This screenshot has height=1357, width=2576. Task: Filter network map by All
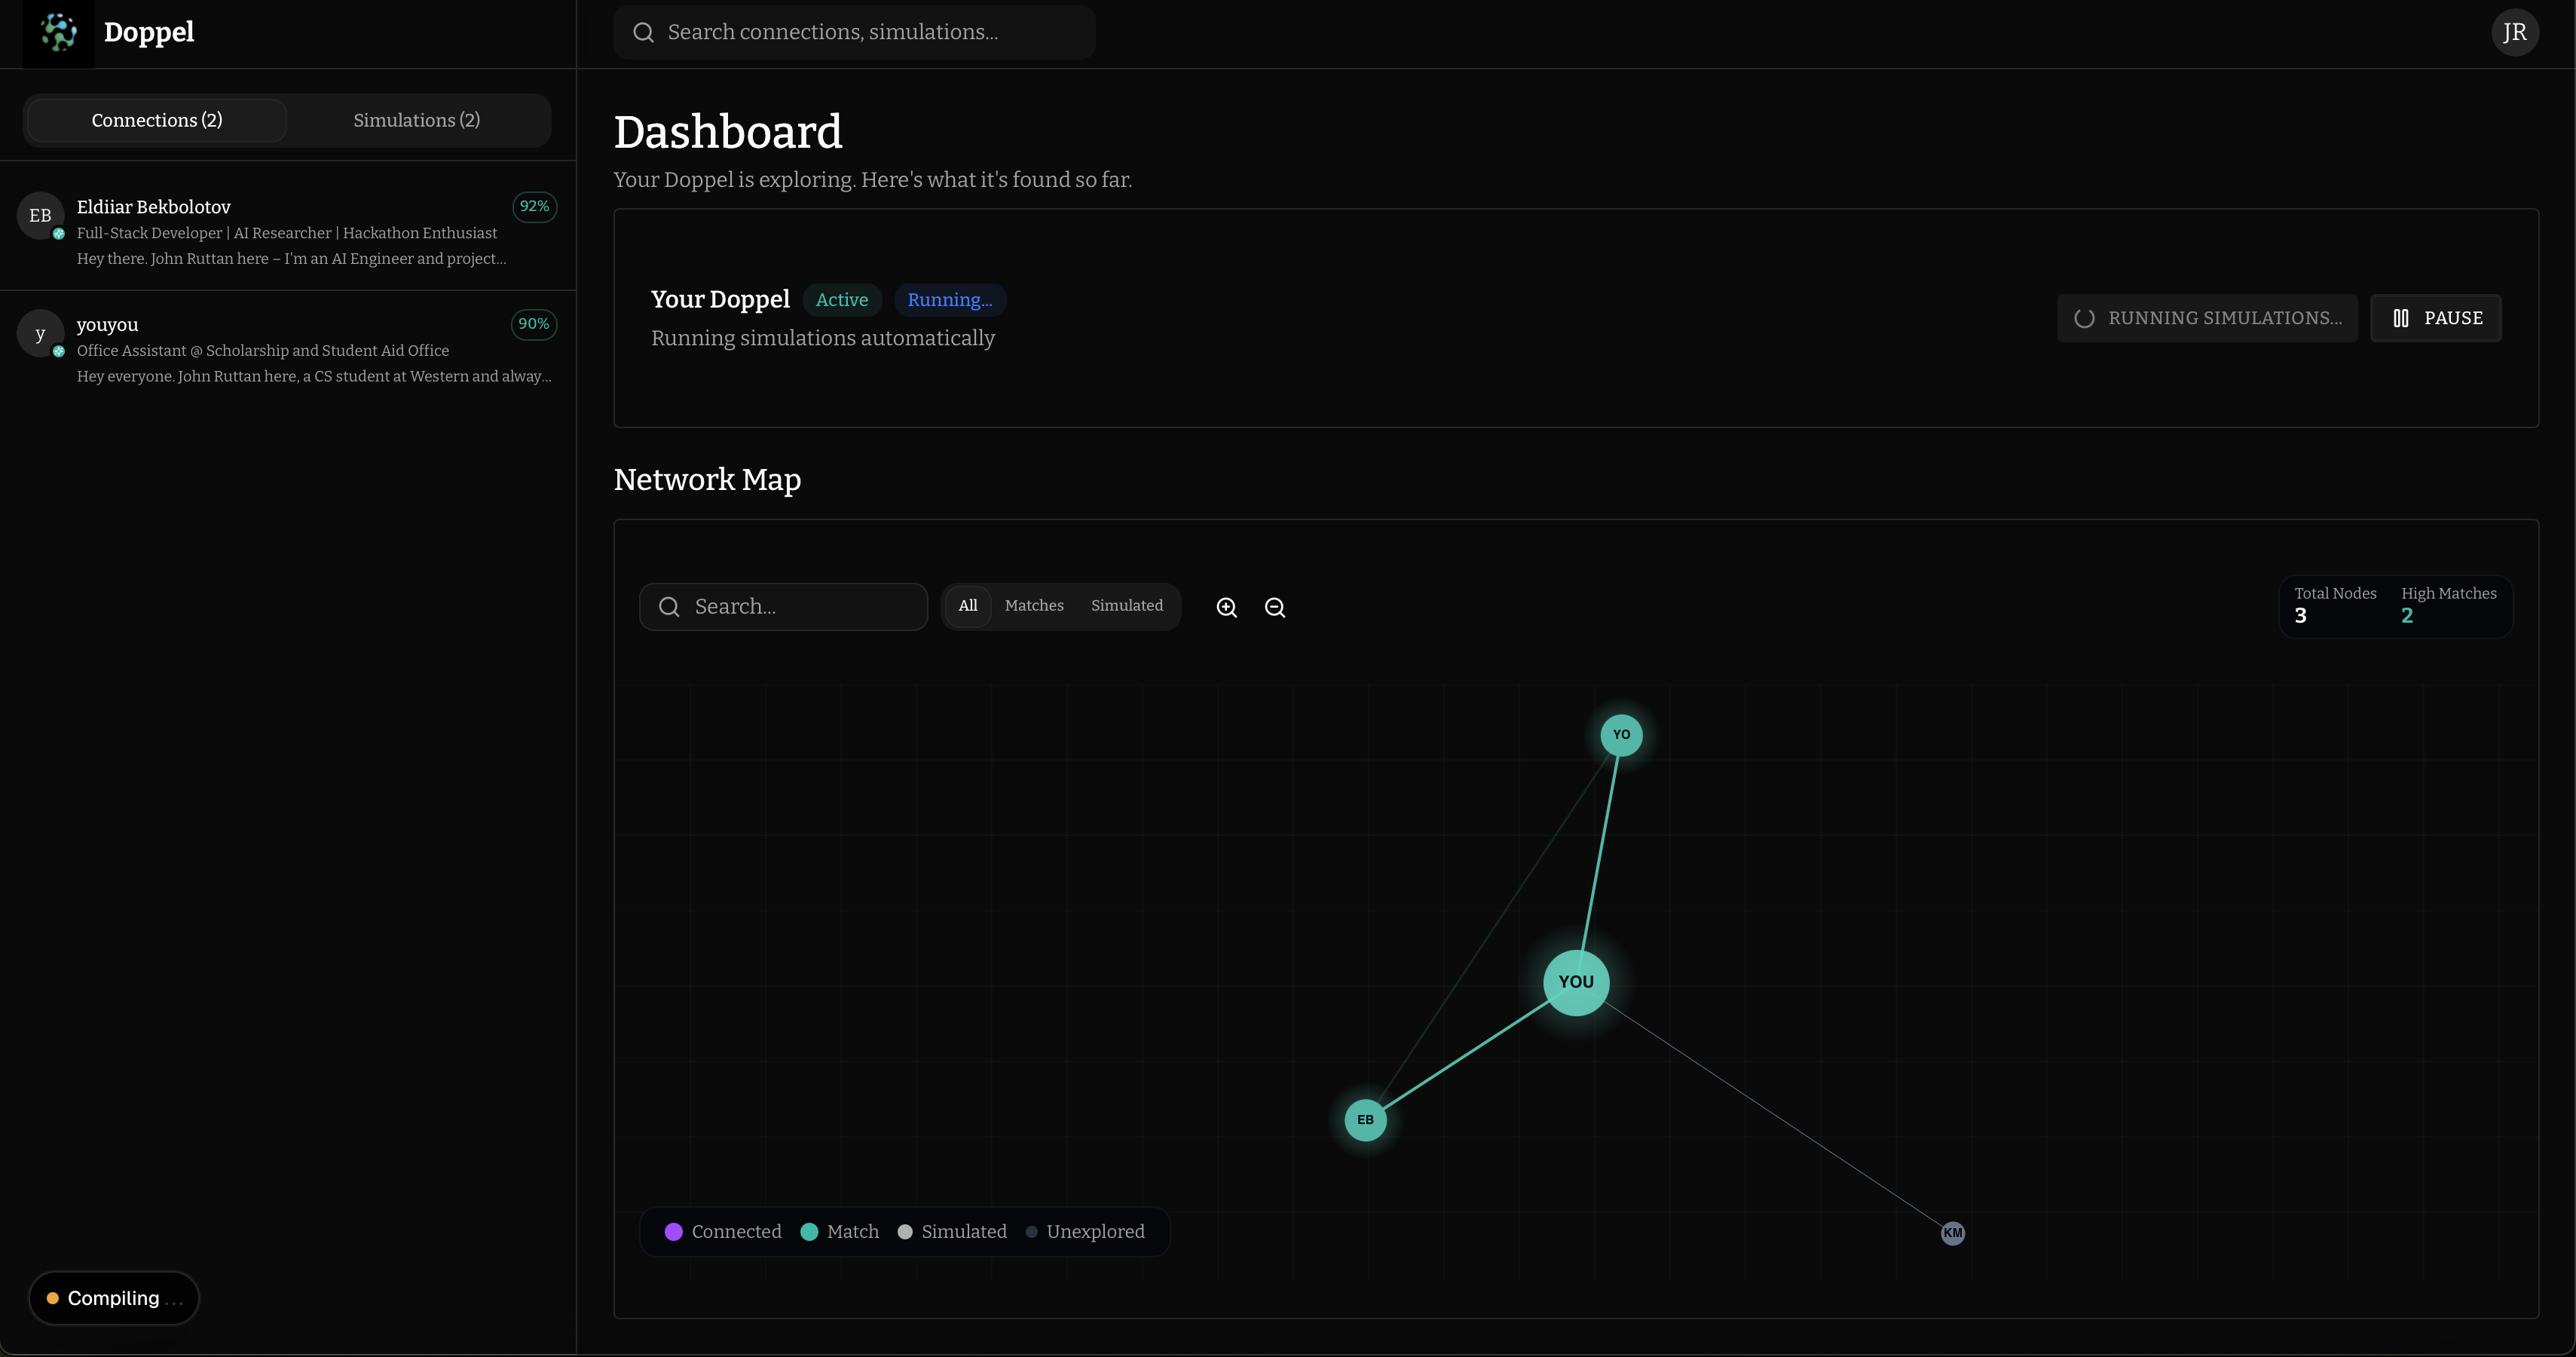[x=967, y=606]
